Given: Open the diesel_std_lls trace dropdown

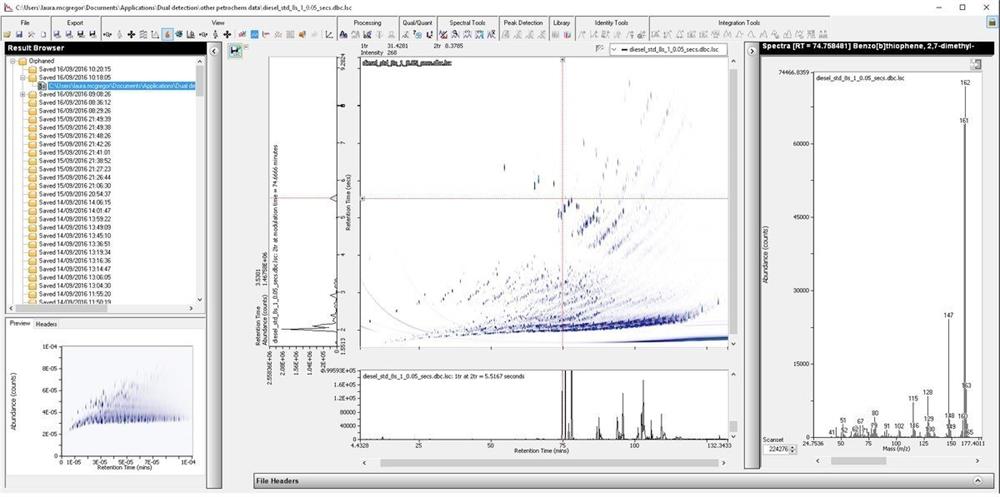Looking at the screenshot, I should 613,48.
